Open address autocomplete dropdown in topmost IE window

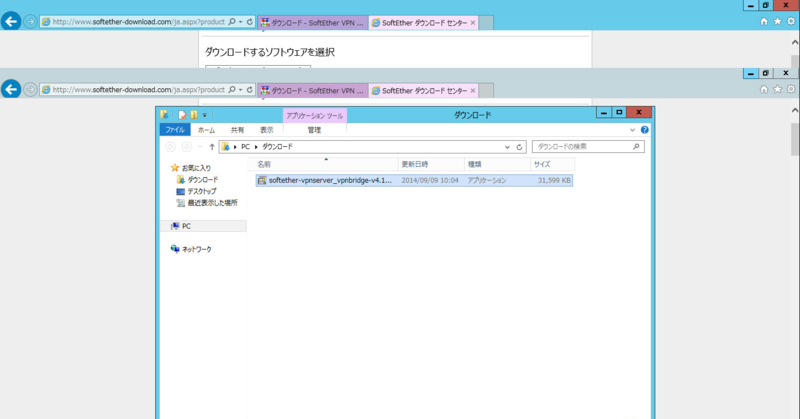coord(240,22)
